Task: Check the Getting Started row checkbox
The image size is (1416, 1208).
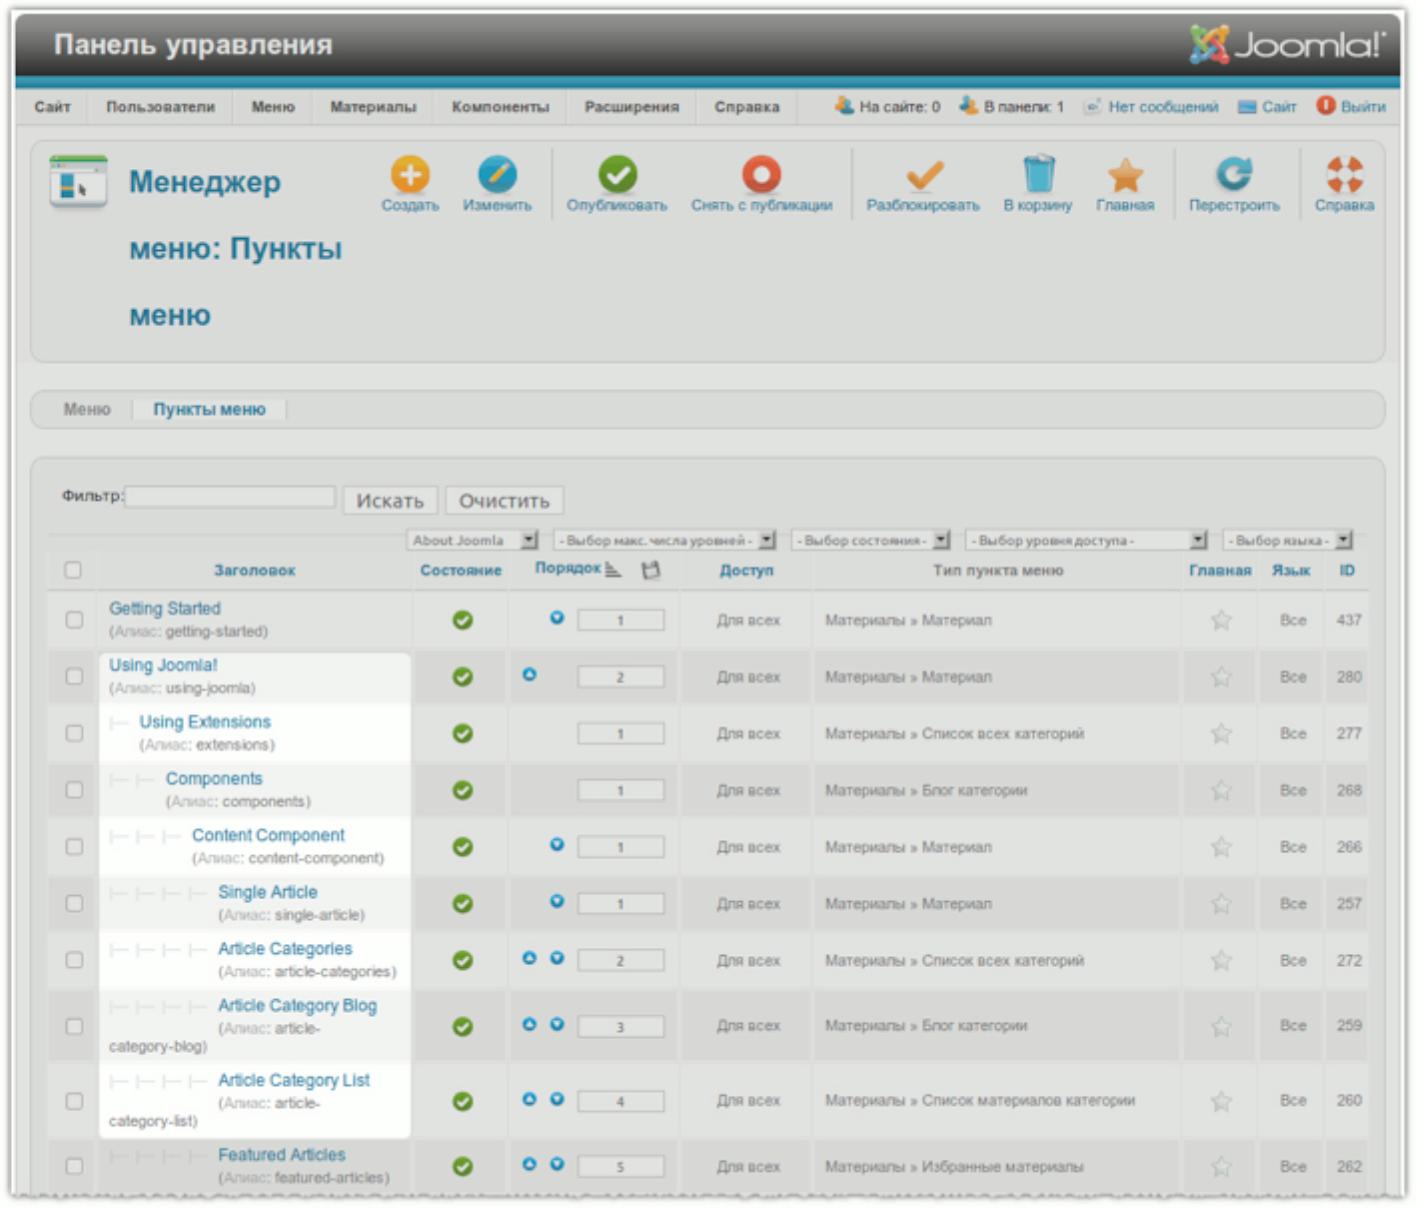Action: pyautogui.click(x=74, y=620)
